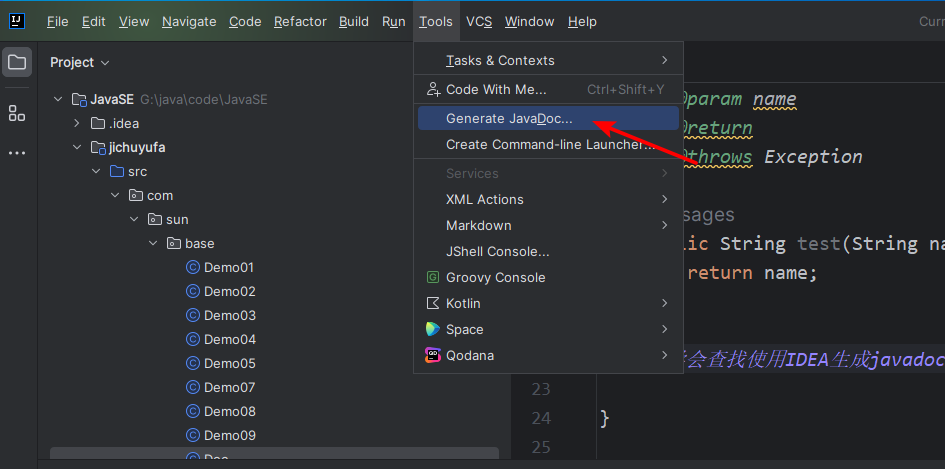
Task: Open Groovy Console from Tools menu
Action: [x=548, y=277]
